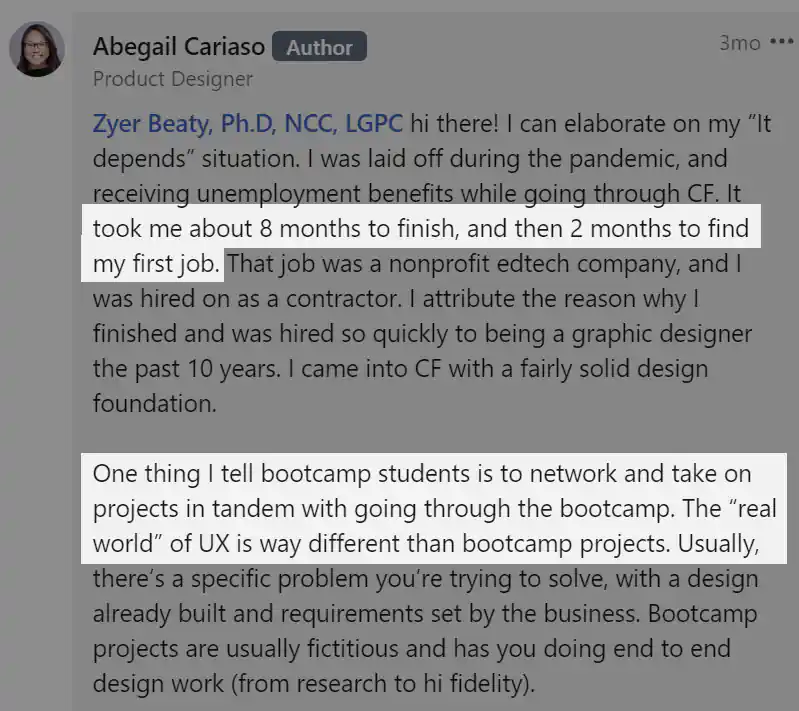
Task: Click the word "foundation."
Action: 154,404
